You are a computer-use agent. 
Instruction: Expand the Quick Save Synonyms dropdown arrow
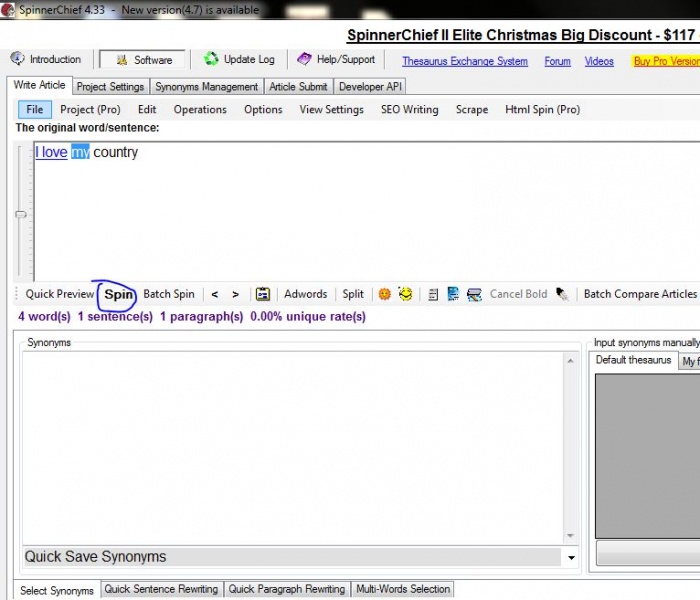(571, 558)
